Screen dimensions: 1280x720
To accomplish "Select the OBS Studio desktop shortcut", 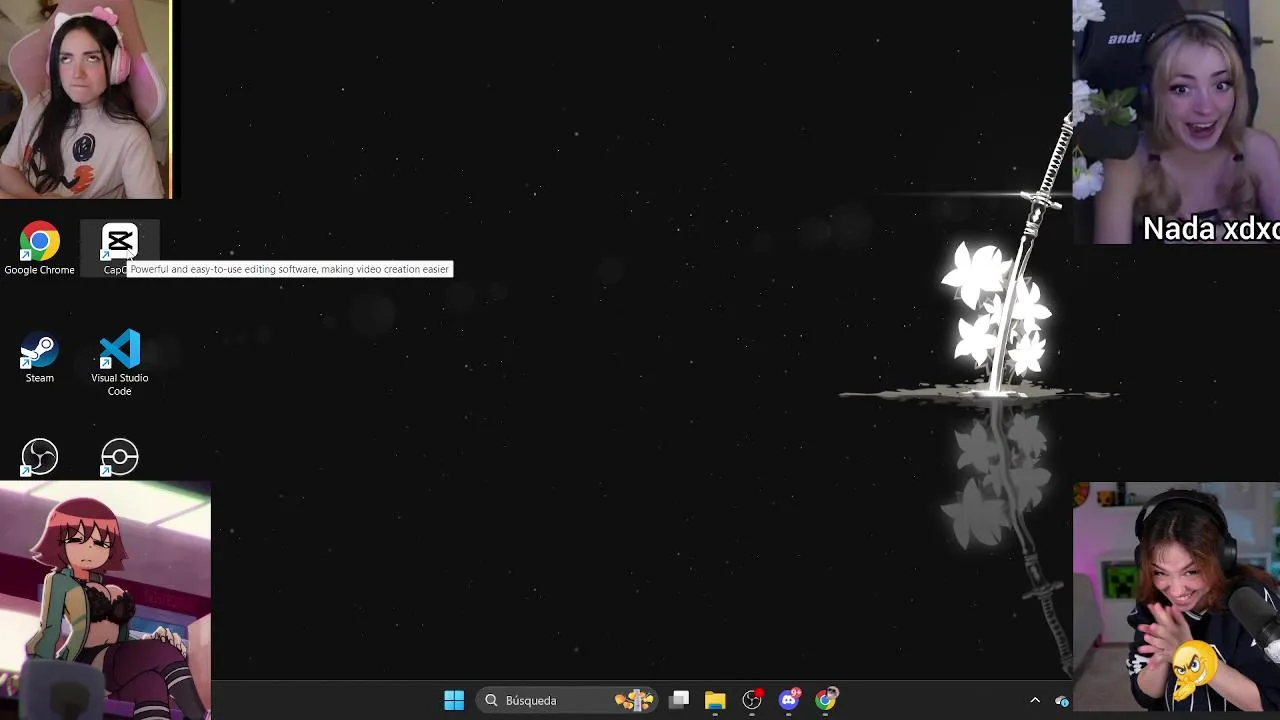I will coord(39,458).
